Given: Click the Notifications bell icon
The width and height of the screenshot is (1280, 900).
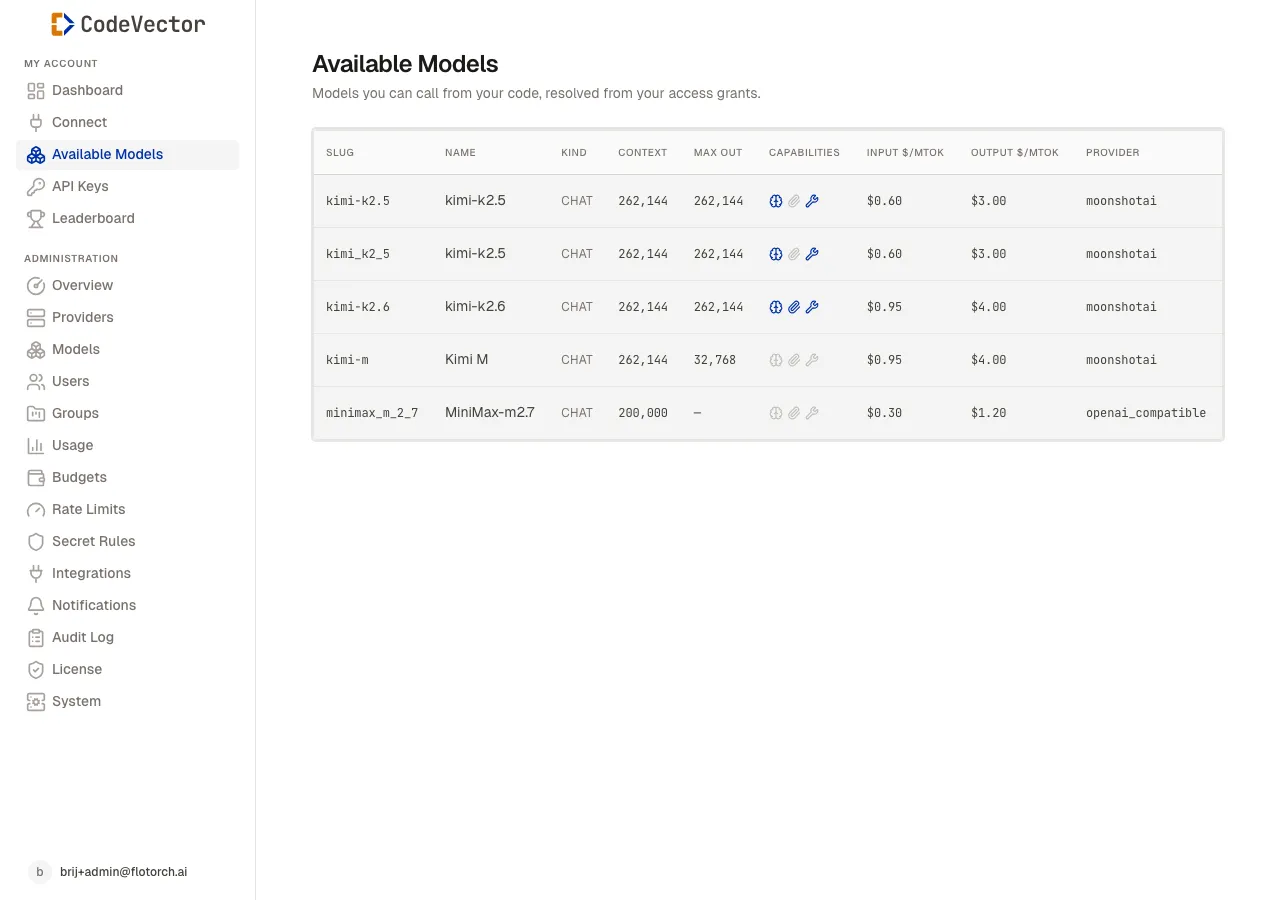Looking at the screenshot, I should click(36, 606).
